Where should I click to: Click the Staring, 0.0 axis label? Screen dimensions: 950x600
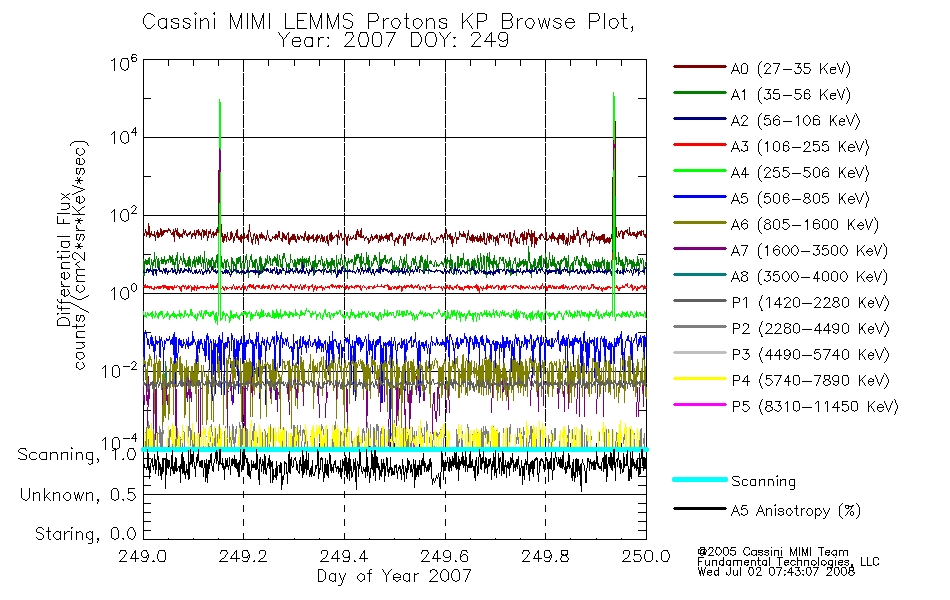[85, 534]
